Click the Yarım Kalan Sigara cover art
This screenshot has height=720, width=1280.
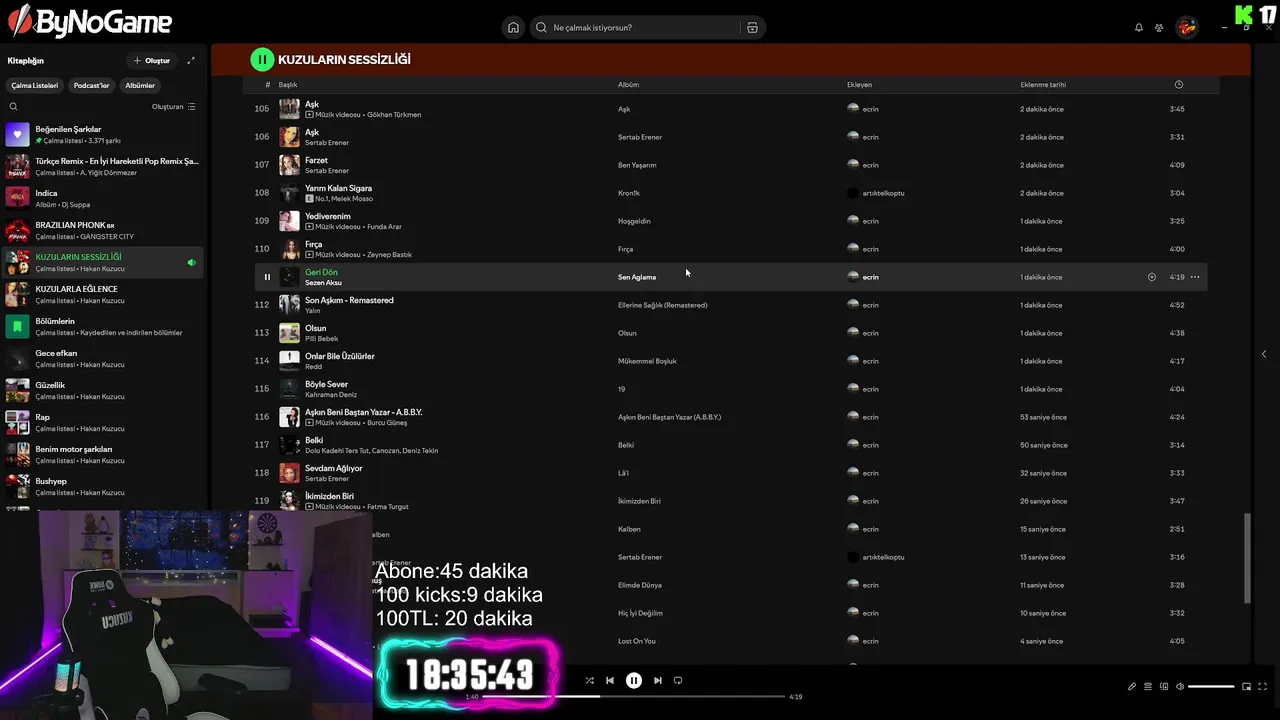[x=289, y=193]
